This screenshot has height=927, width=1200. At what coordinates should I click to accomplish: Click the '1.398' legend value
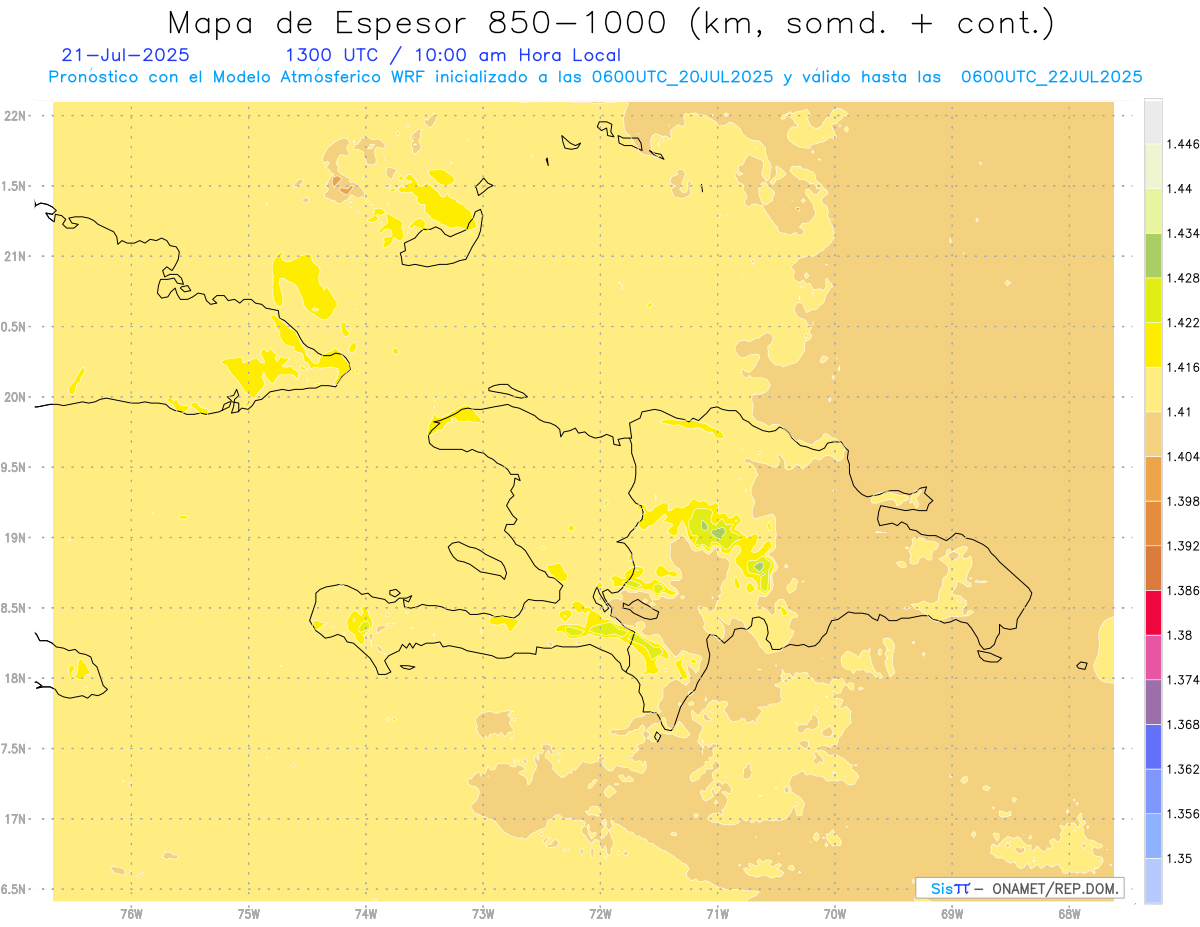[x=1183, y=501]
